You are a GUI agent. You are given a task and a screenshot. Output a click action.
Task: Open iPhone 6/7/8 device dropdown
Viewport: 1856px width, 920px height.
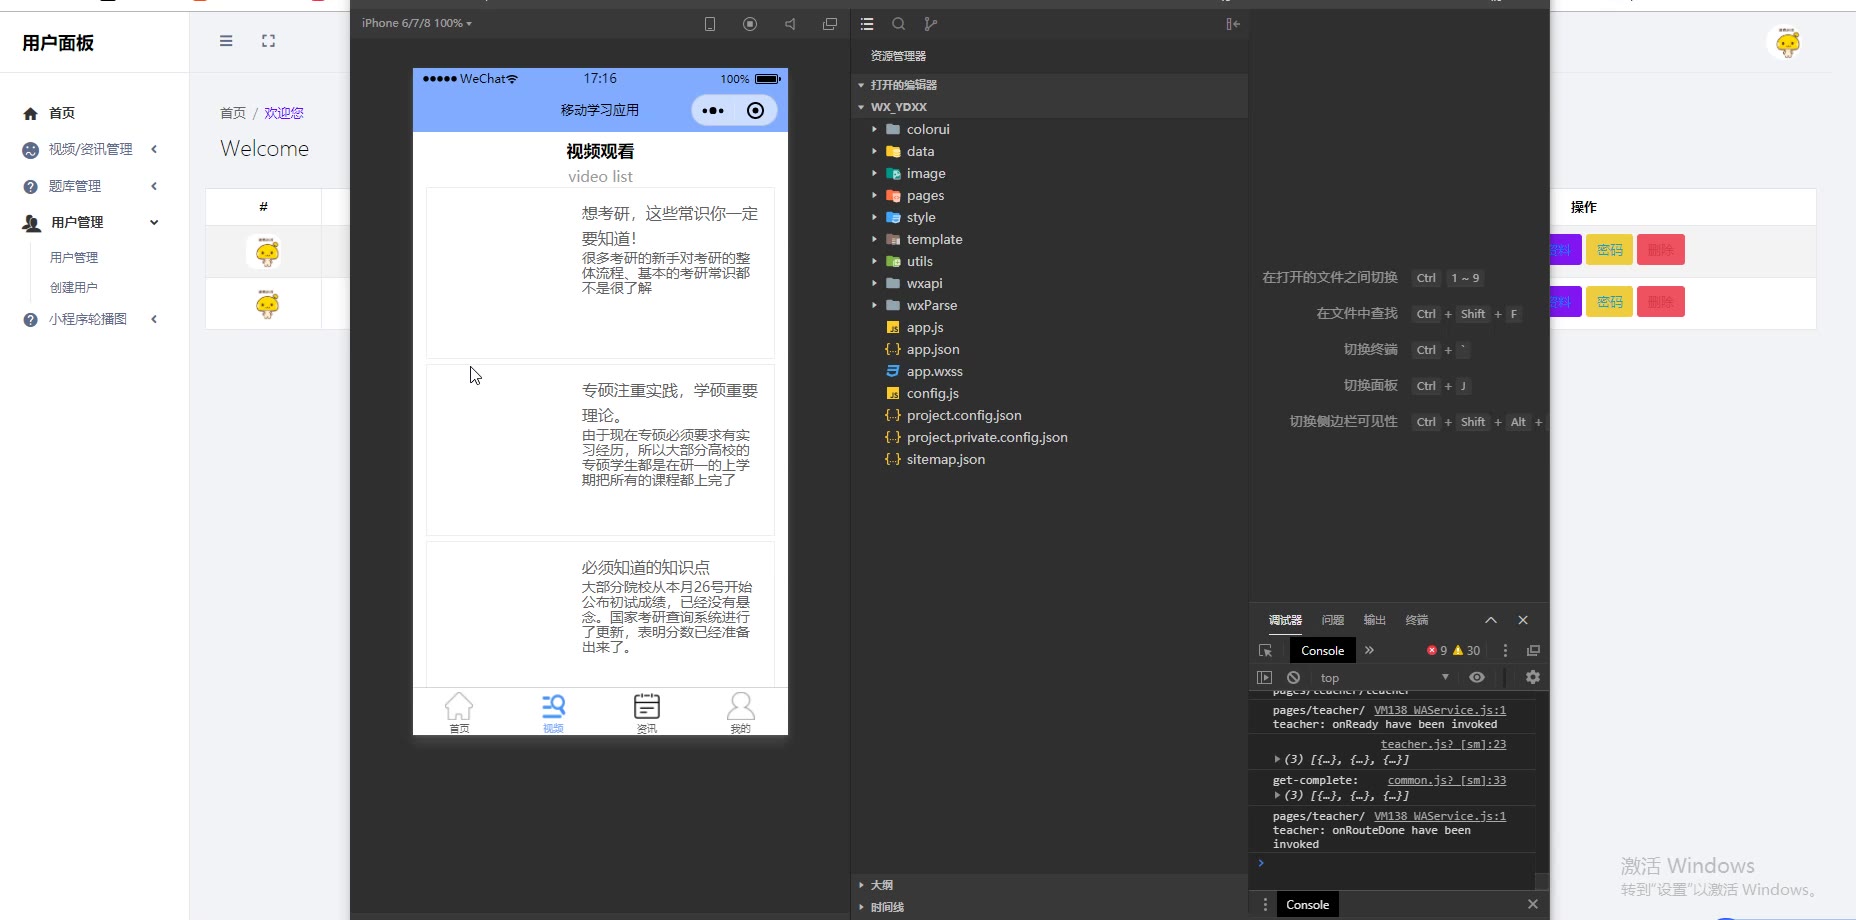pyautogui.click(x=417, y=23)
